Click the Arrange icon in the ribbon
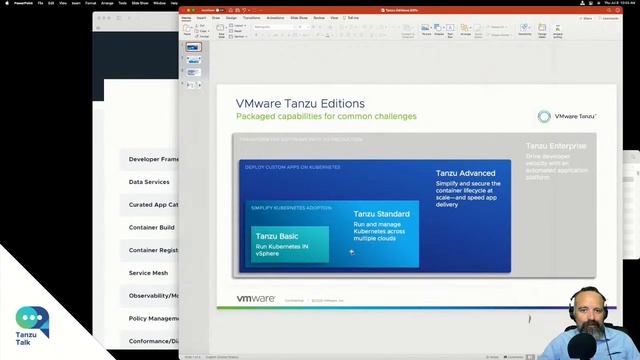Image resolution: width=640 pixels, height=360 pixels. coord(465,29)
